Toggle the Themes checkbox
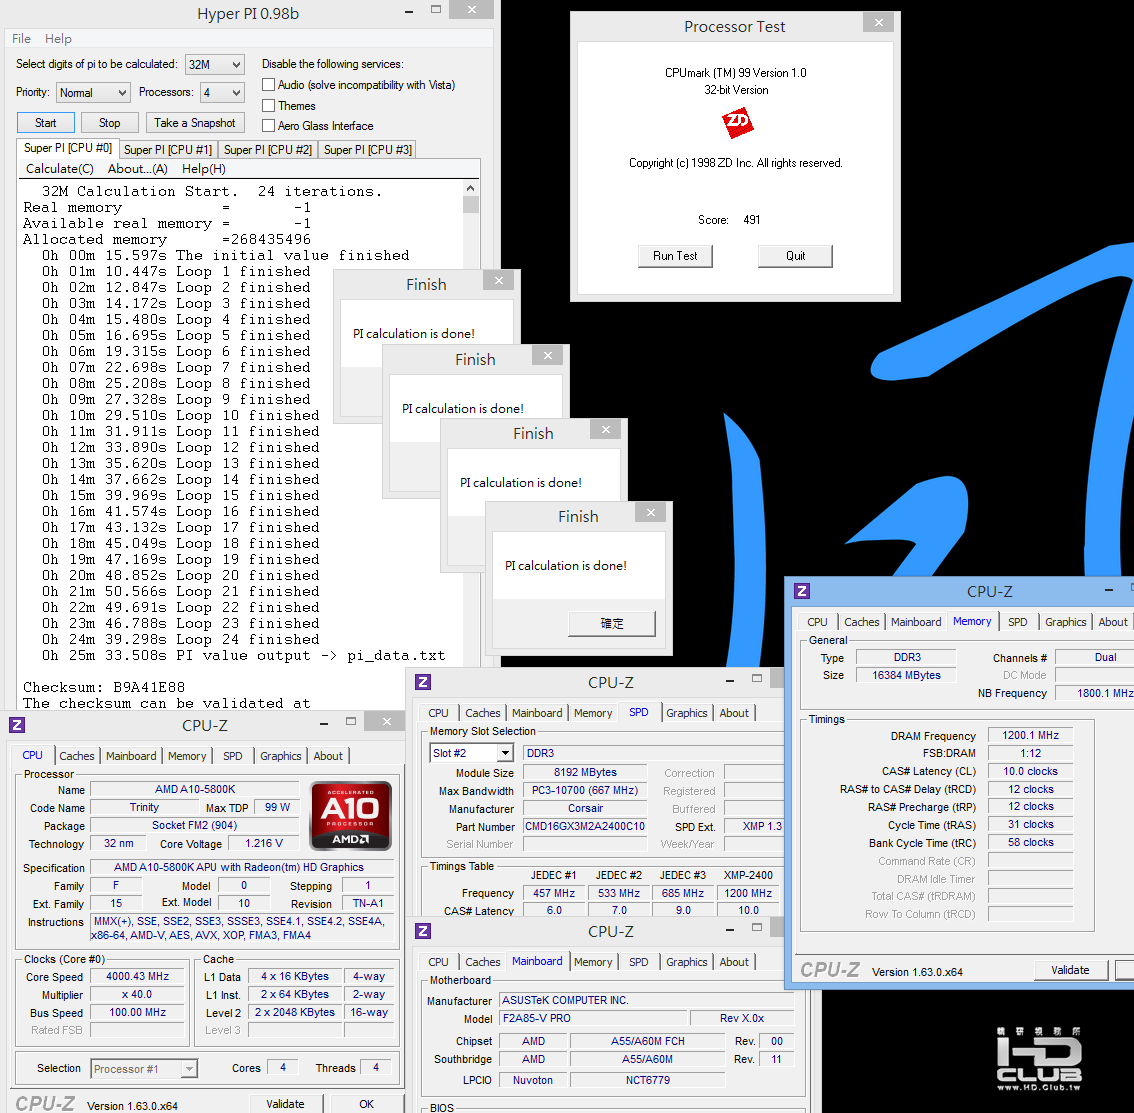 point(268,106)
